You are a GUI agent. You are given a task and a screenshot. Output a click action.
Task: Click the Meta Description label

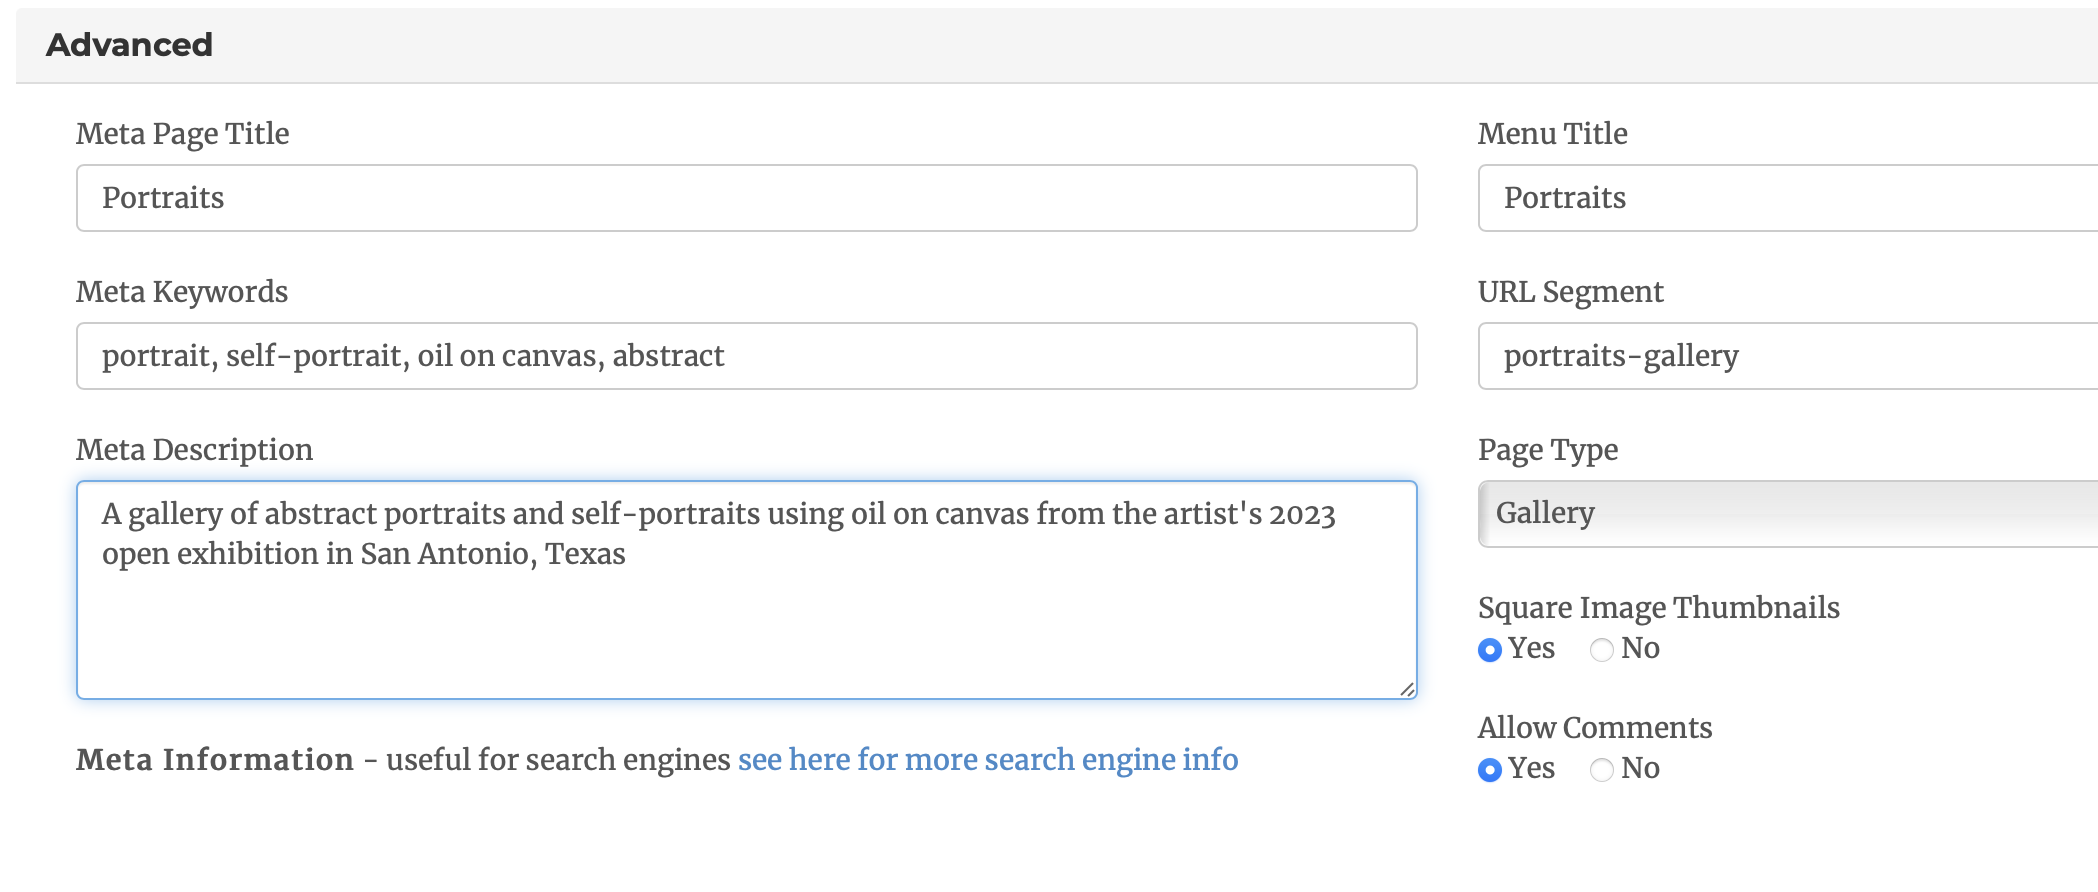pos(195,450)
